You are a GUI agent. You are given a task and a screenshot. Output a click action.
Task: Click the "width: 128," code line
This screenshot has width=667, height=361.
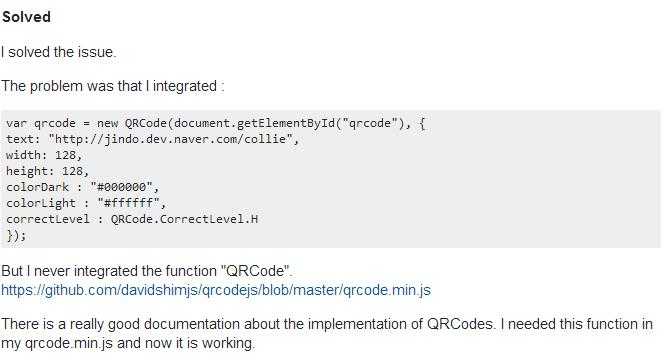coord(44,155)
